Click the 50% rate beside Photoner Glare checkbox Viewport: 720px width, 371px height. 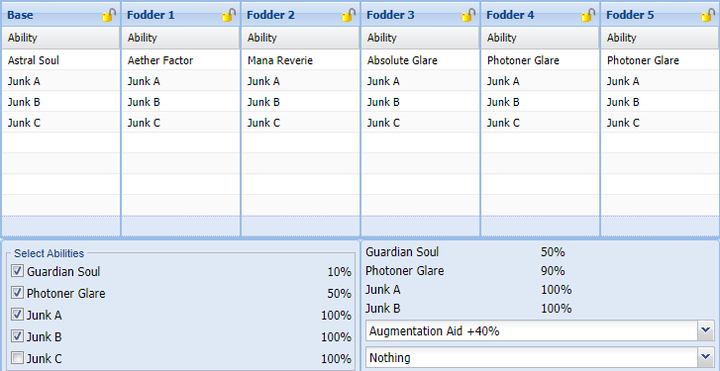pyautogui.click(x=339, y=293)
